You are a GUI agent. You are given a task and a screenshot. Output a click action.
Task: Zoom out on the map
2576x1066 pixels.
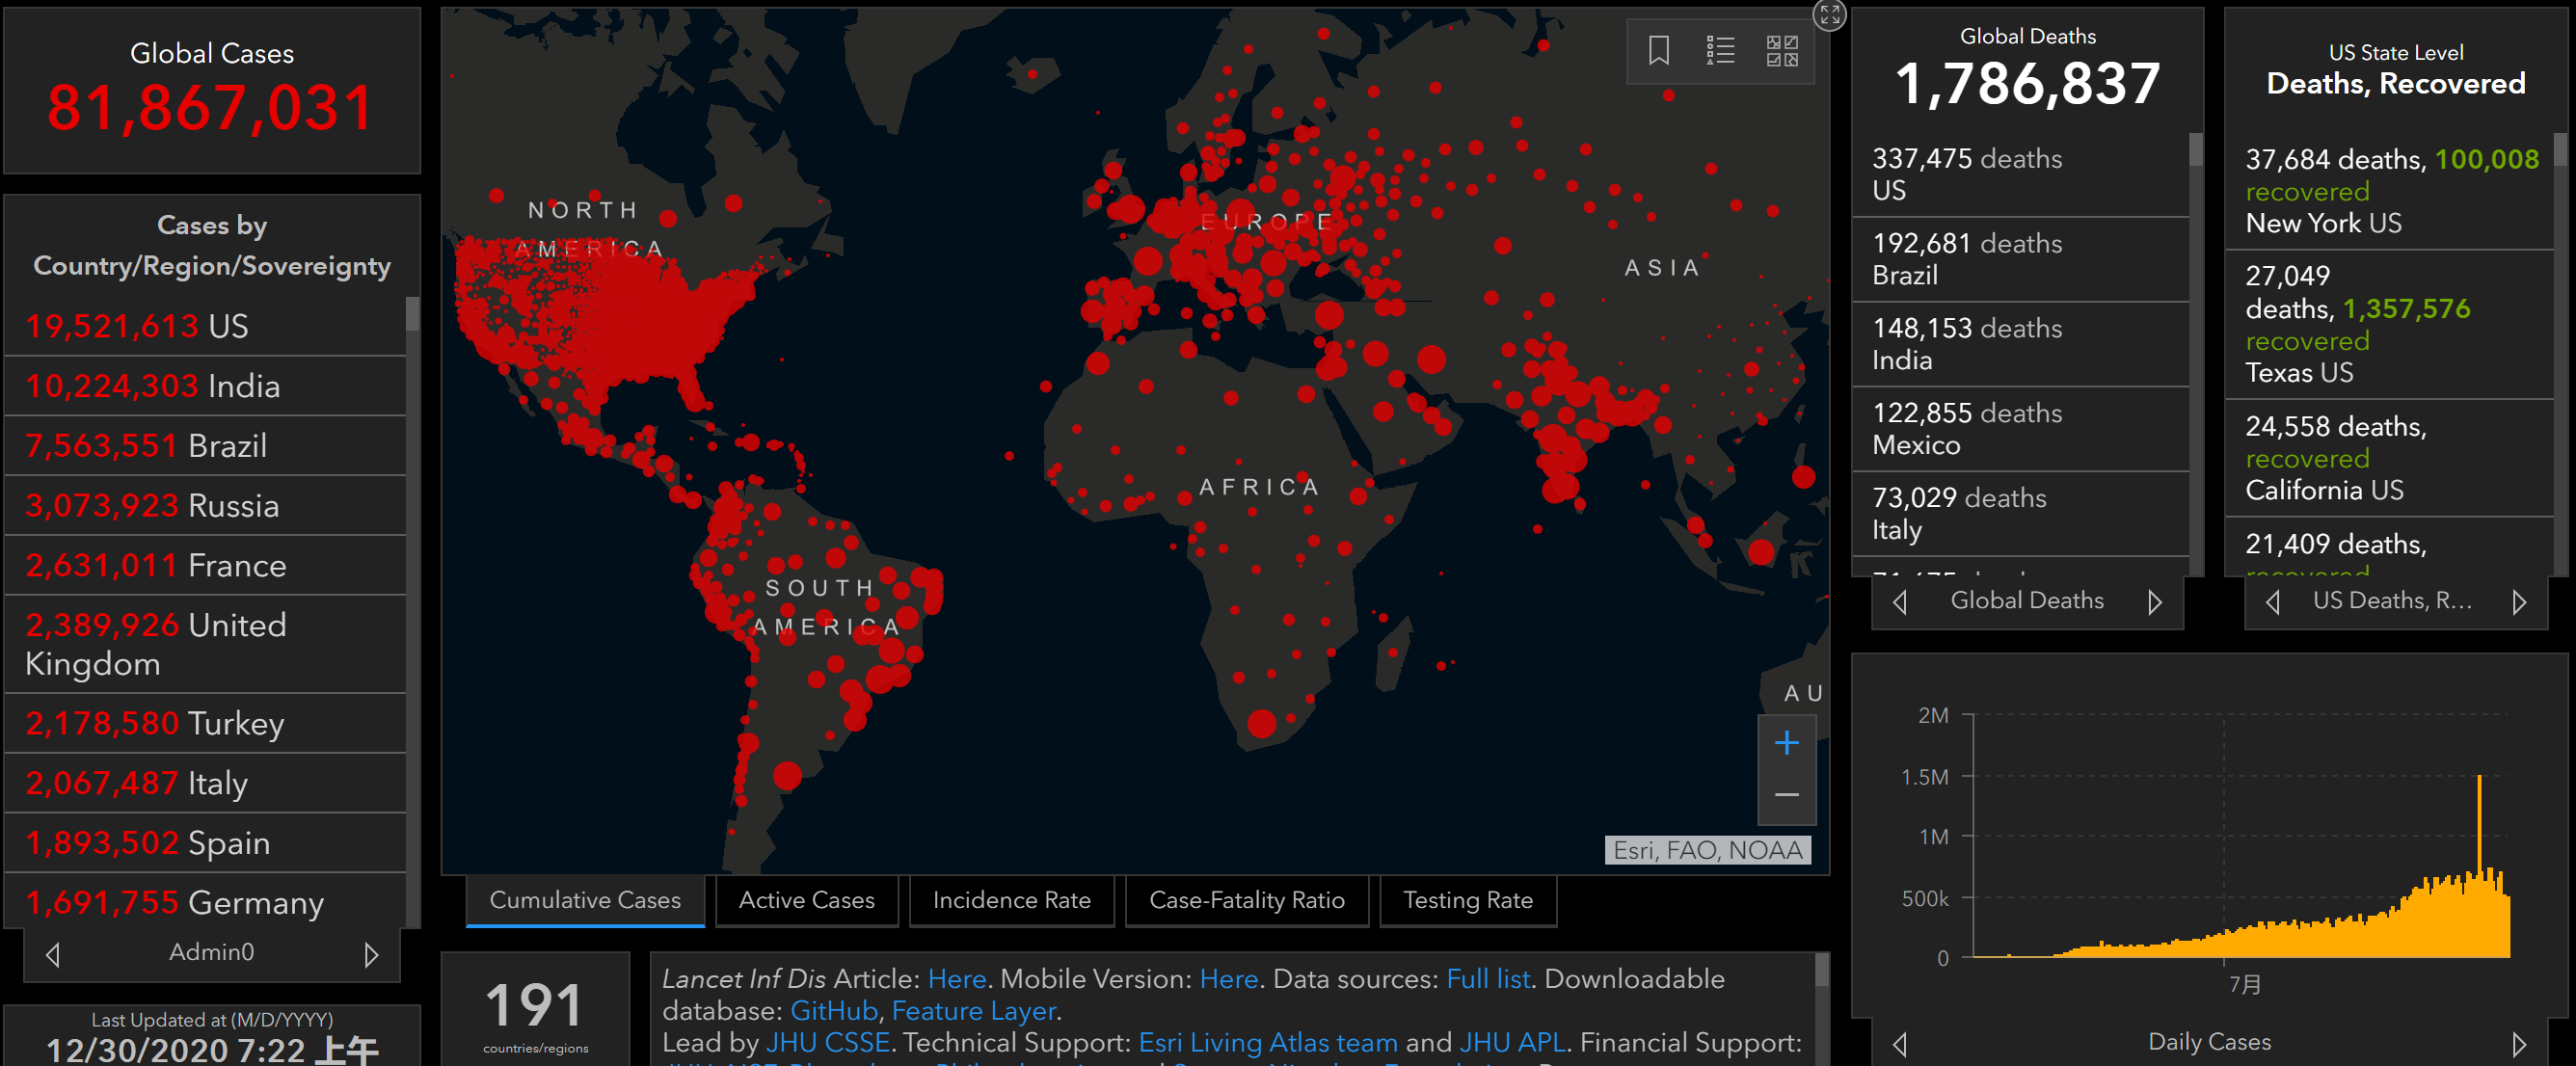(1787, 796)
